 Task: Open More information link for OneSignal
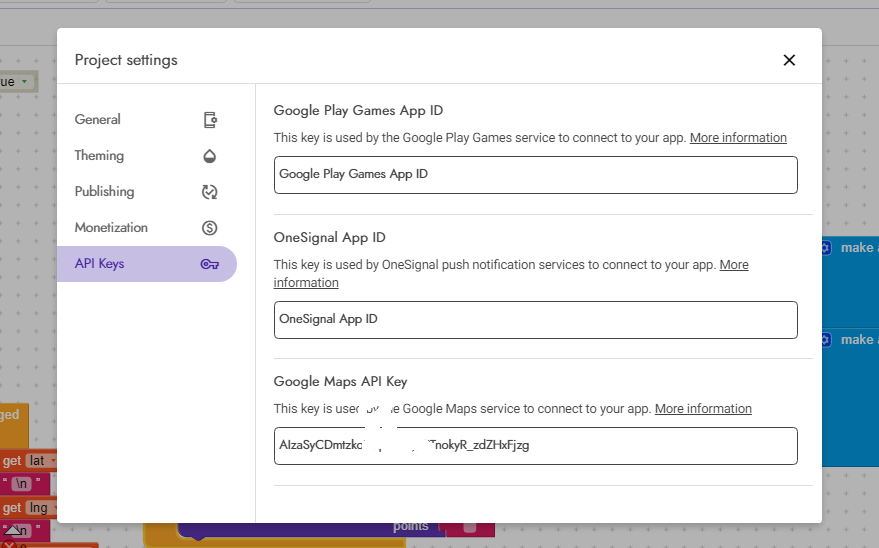(734, 265)
